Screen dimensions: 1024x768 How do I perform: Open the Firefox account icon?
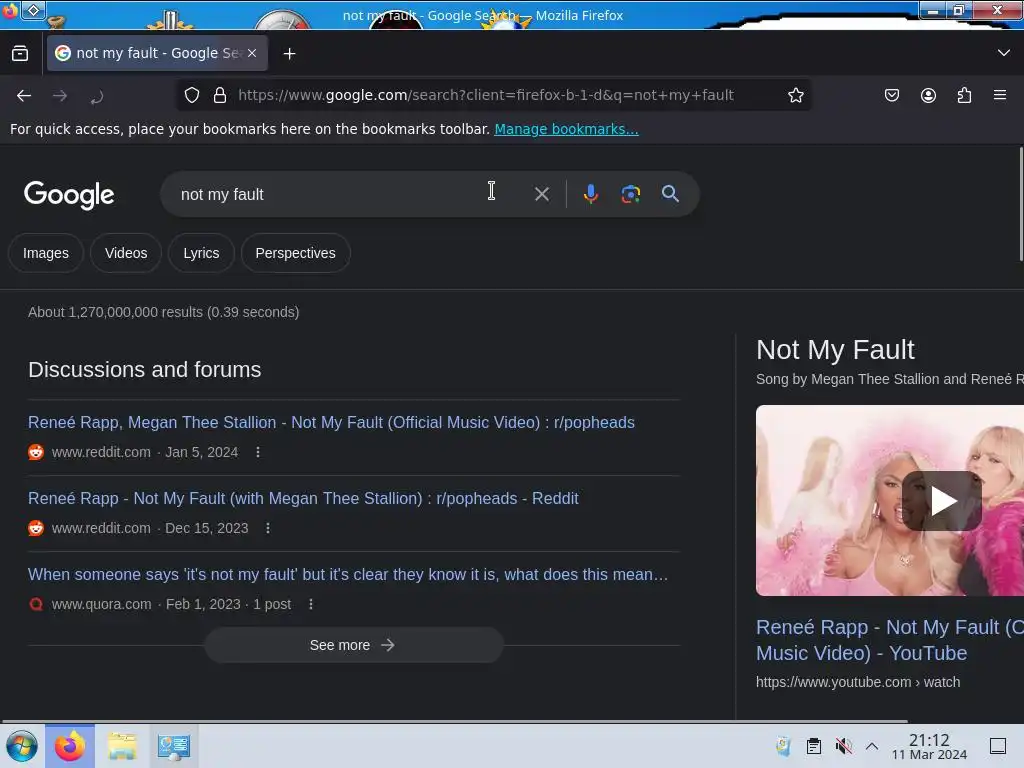point(928,95)
